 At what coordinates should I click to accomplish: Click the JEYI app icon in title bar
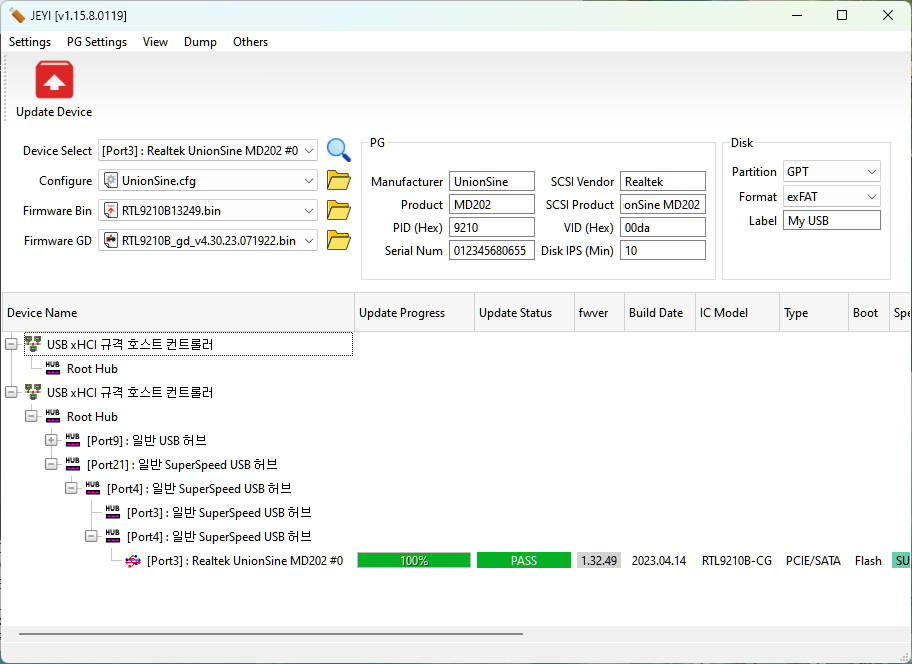coord(16,15)
